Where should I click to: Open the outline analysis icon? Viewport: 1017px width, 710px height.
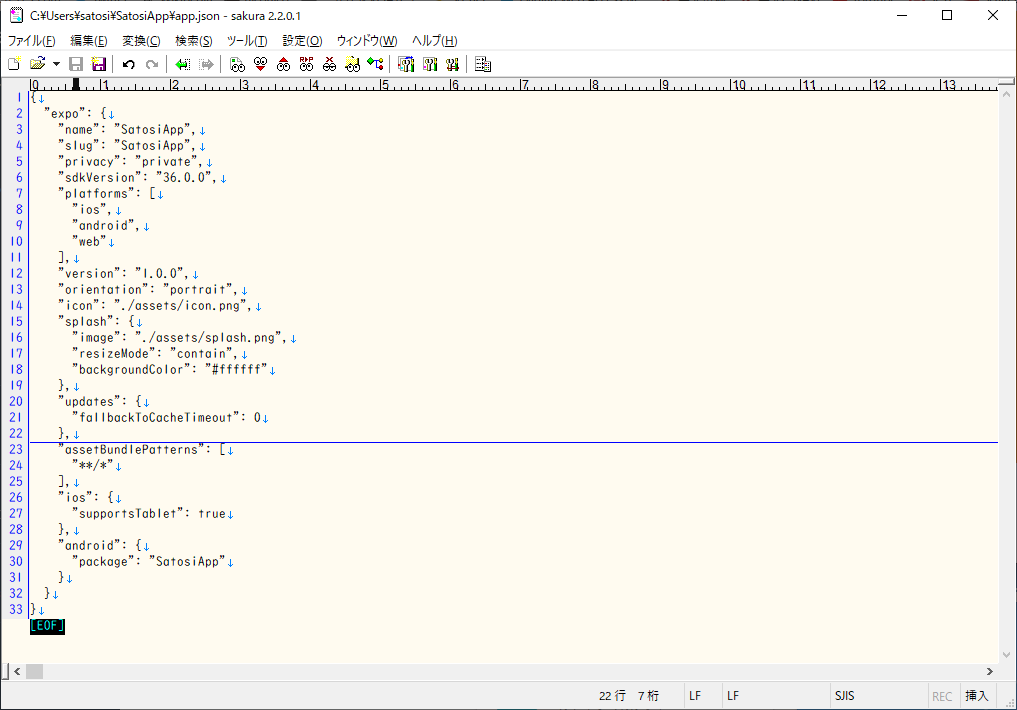pos(375,64)
